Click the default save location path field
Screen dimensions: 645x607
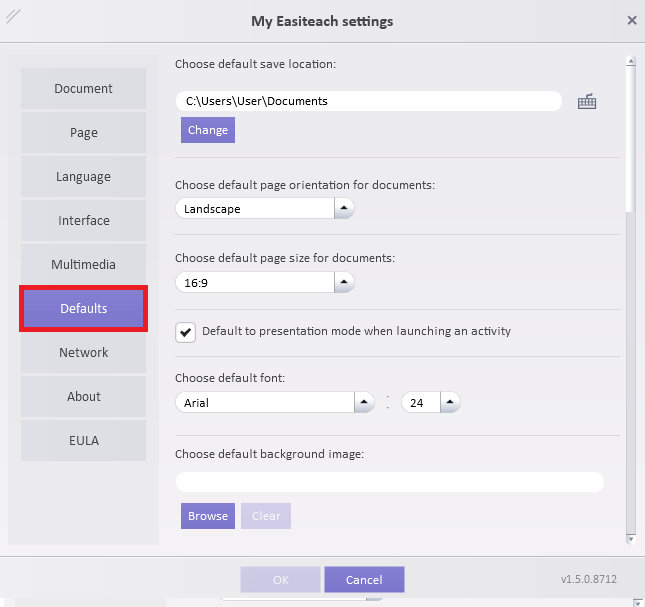coord(368,101)
